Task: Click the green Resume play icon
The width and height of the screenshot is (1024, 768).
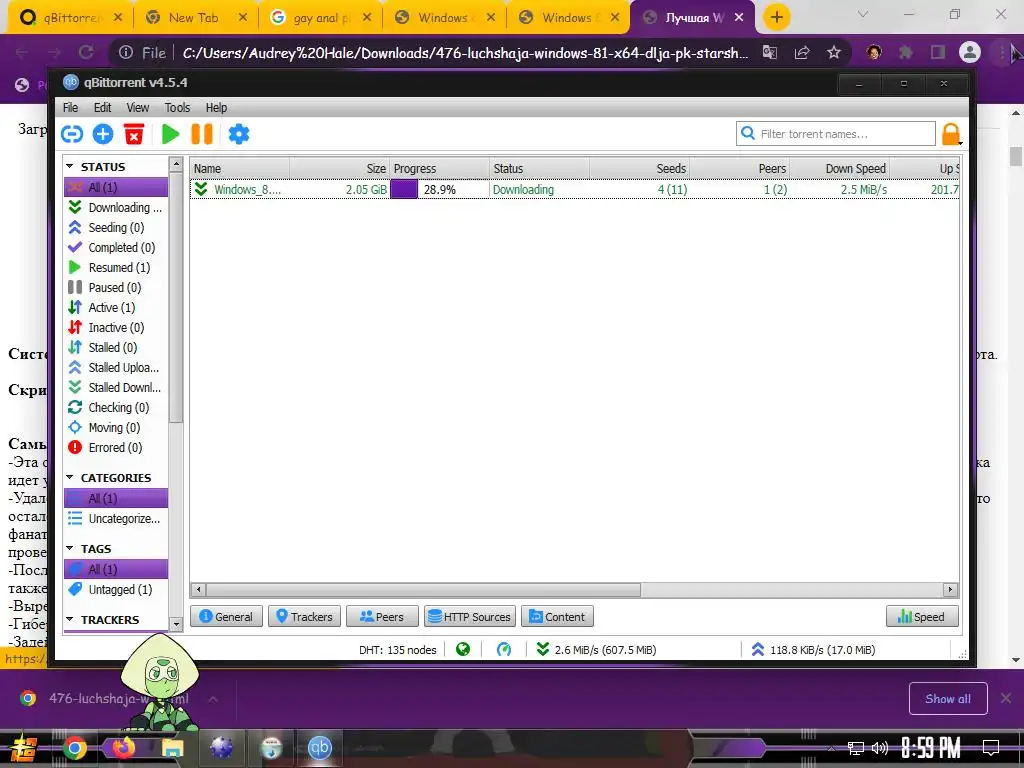Action: pos(170,134)
